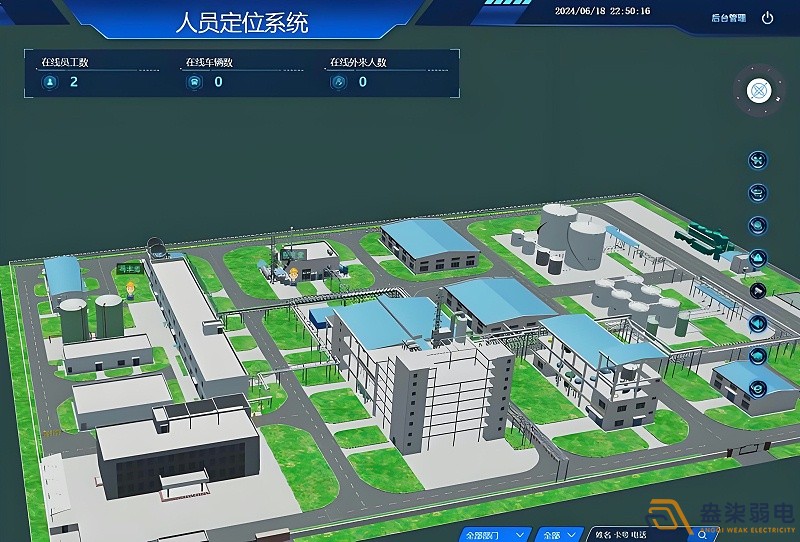Screen dimensions: 800x542
Task: Click the seventh round icon in right toolbar
Action: (758, 356)
